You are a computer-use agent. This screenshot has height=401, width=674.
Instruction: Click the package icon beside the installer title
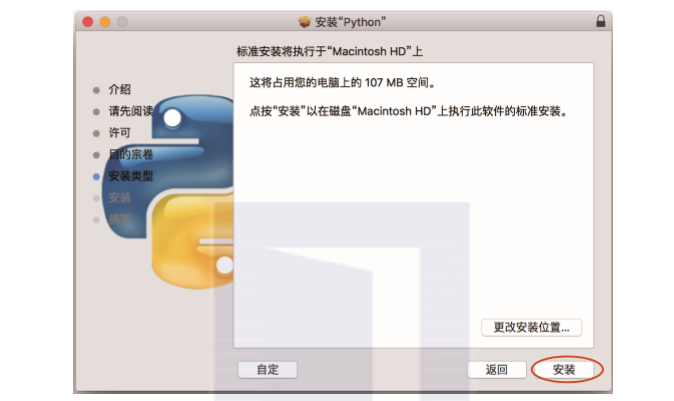click(x=304, y=22)
